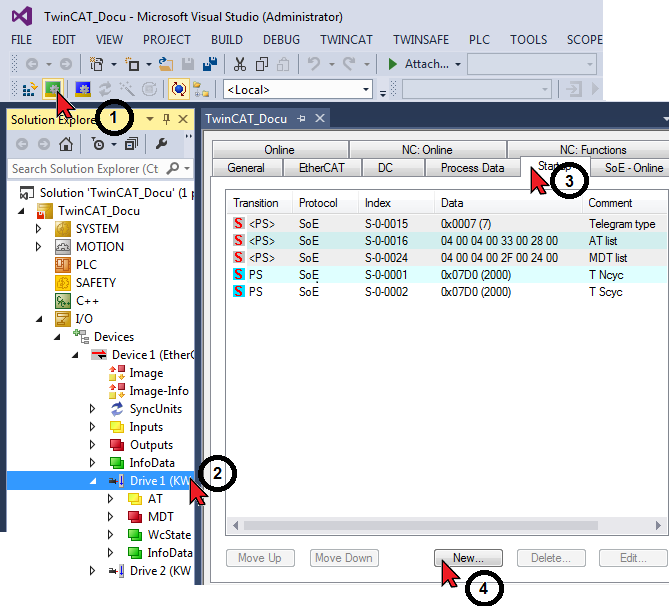Select the S-0-0015 Telegram type row

point(448,224)
